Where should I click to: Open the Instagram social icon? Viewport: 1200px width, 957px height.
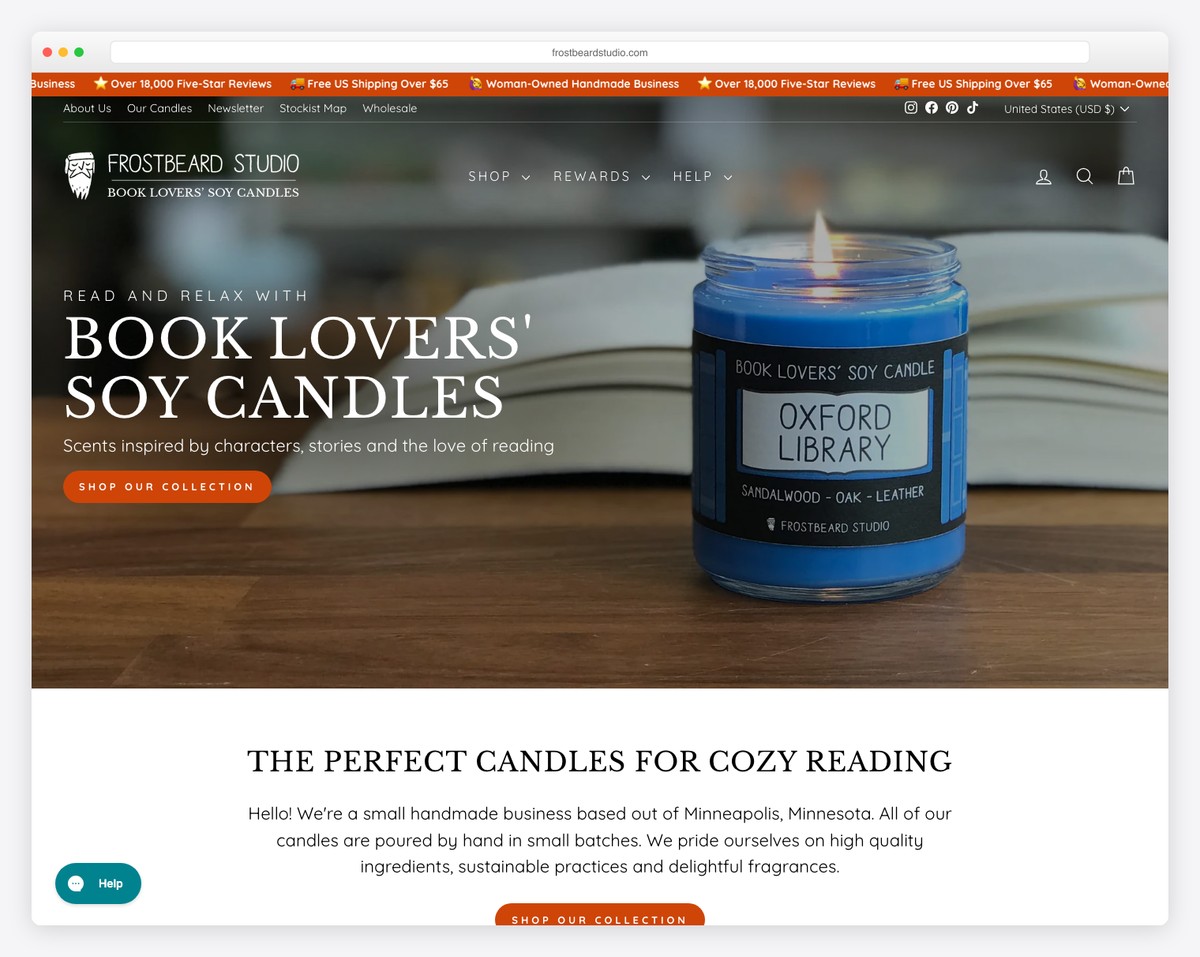click(x=911, y=108)
